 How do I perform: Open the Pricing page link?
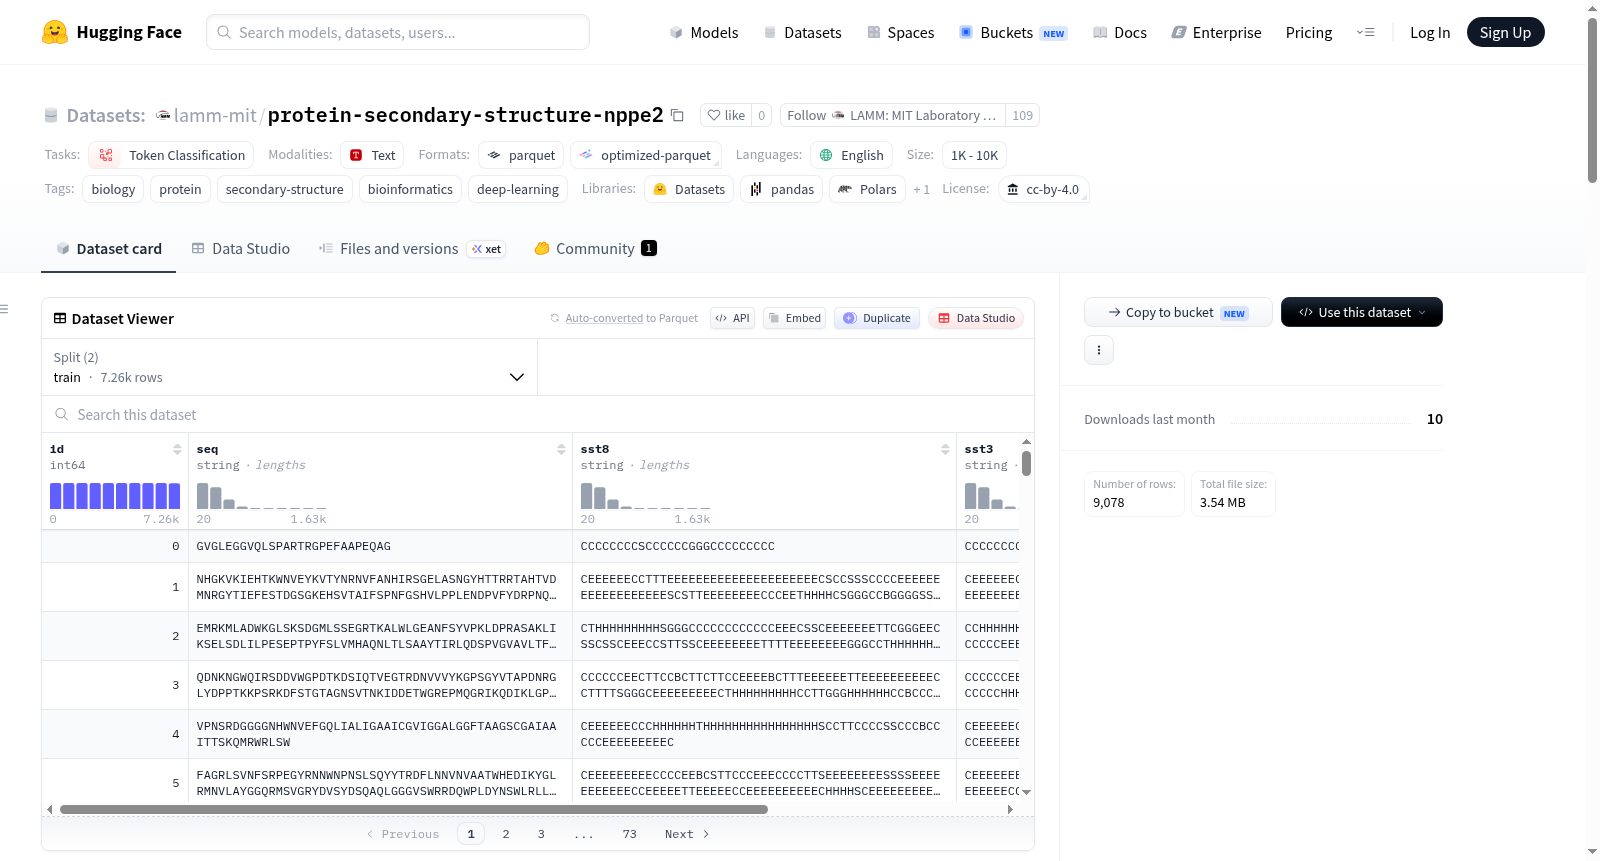[1309, 32]
